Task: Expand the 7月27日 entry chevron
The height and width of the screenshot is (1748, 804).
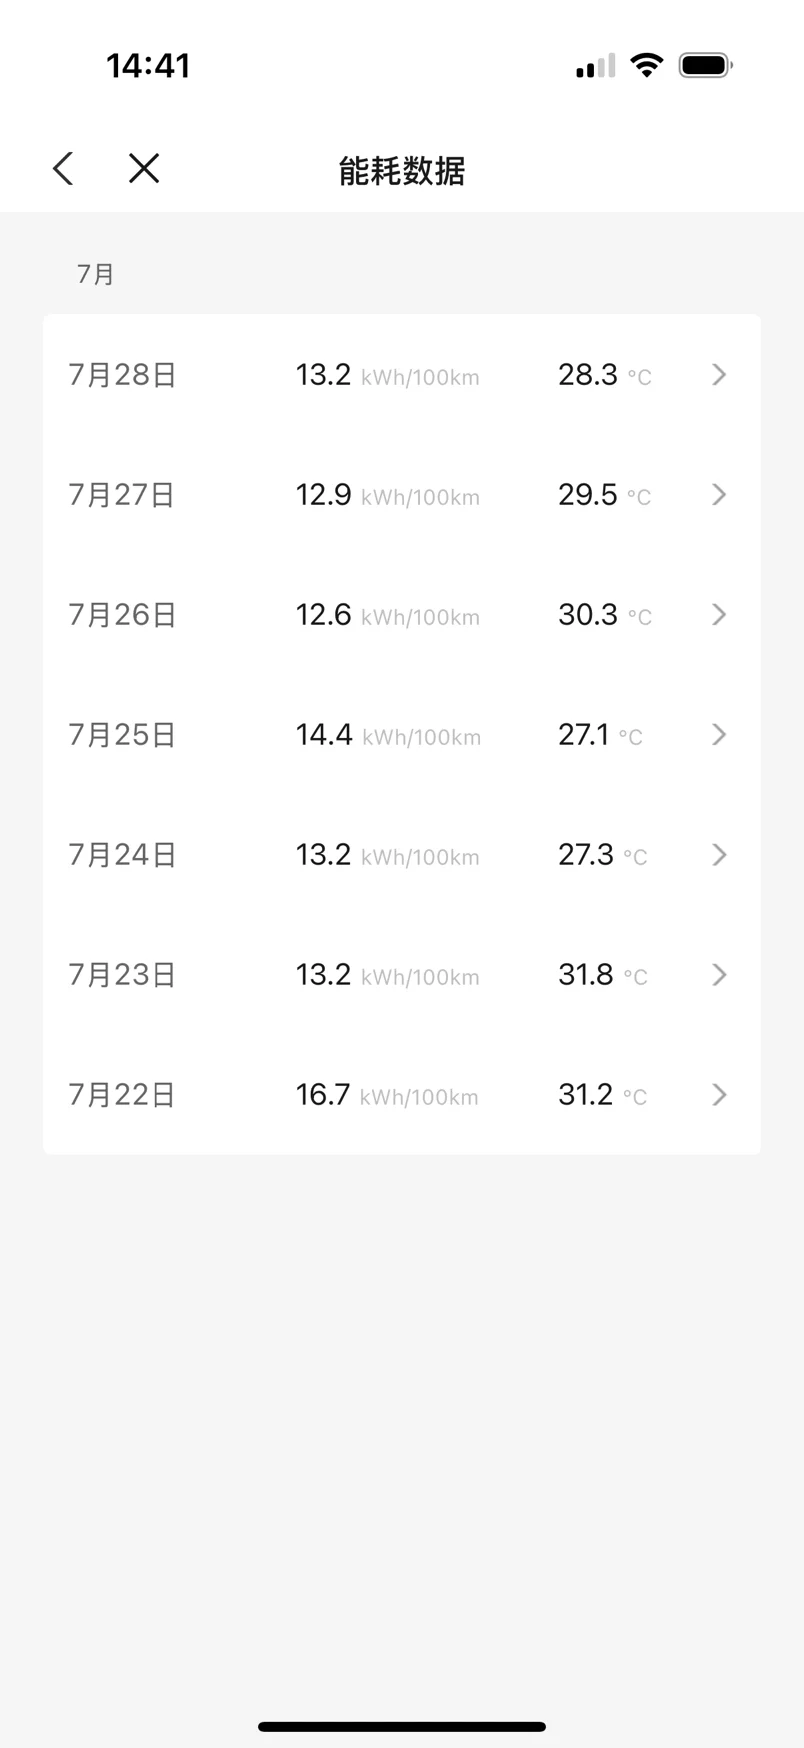Action: [719, 495]
